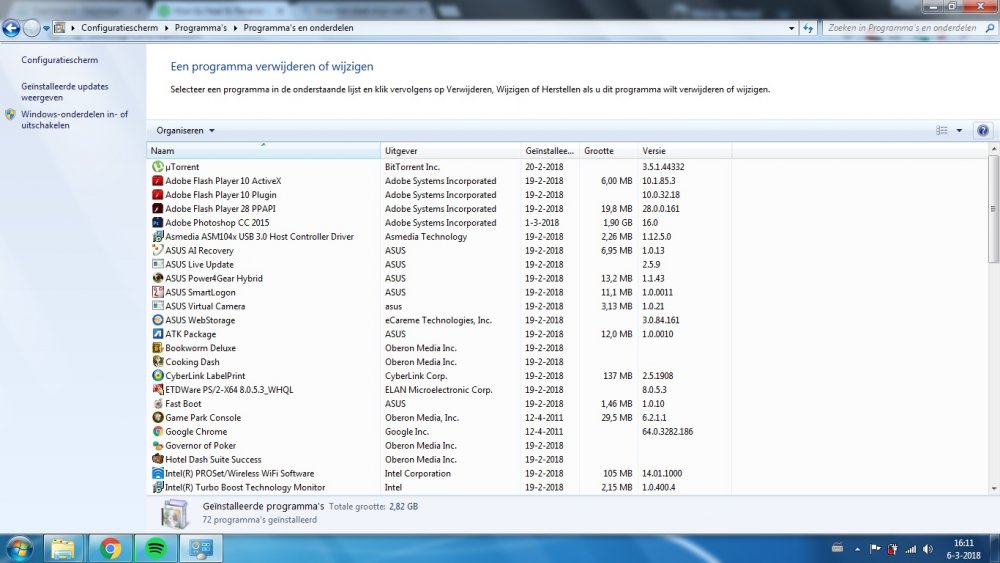Click the Windows Start orb

(x=19, y=548)
